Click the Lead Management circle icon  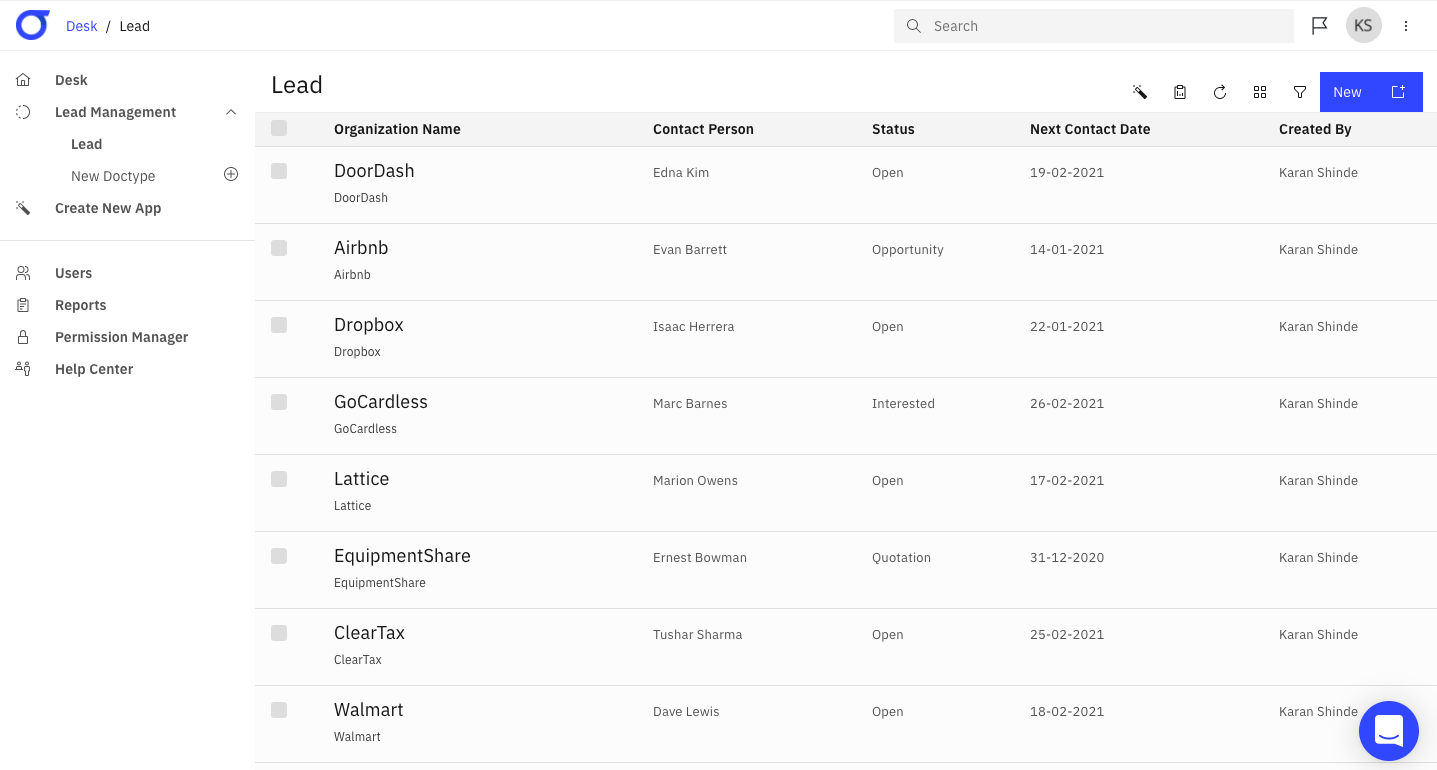[x=23, y=112]
